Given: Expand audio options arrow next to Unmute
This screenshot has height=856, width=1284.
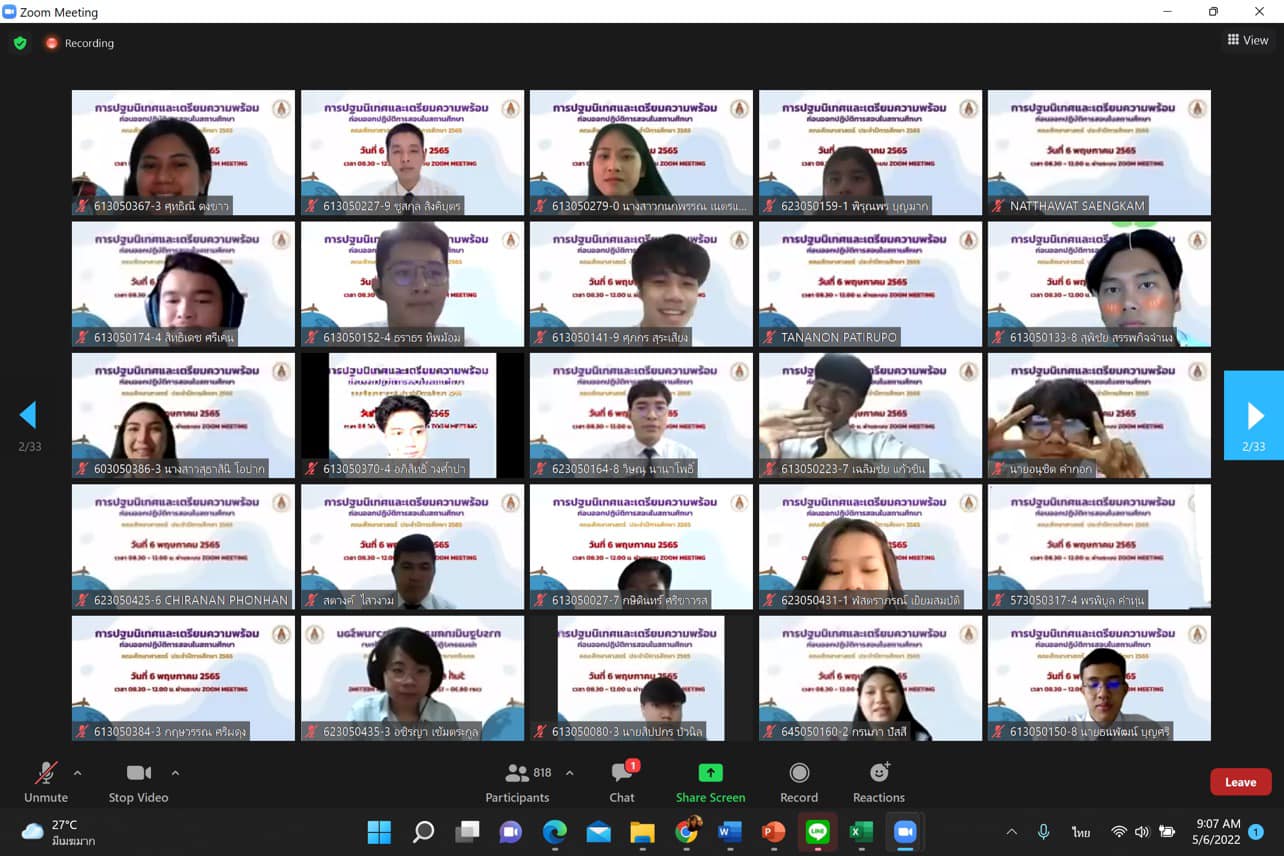Looking at the screenshot, I should 78,773.
